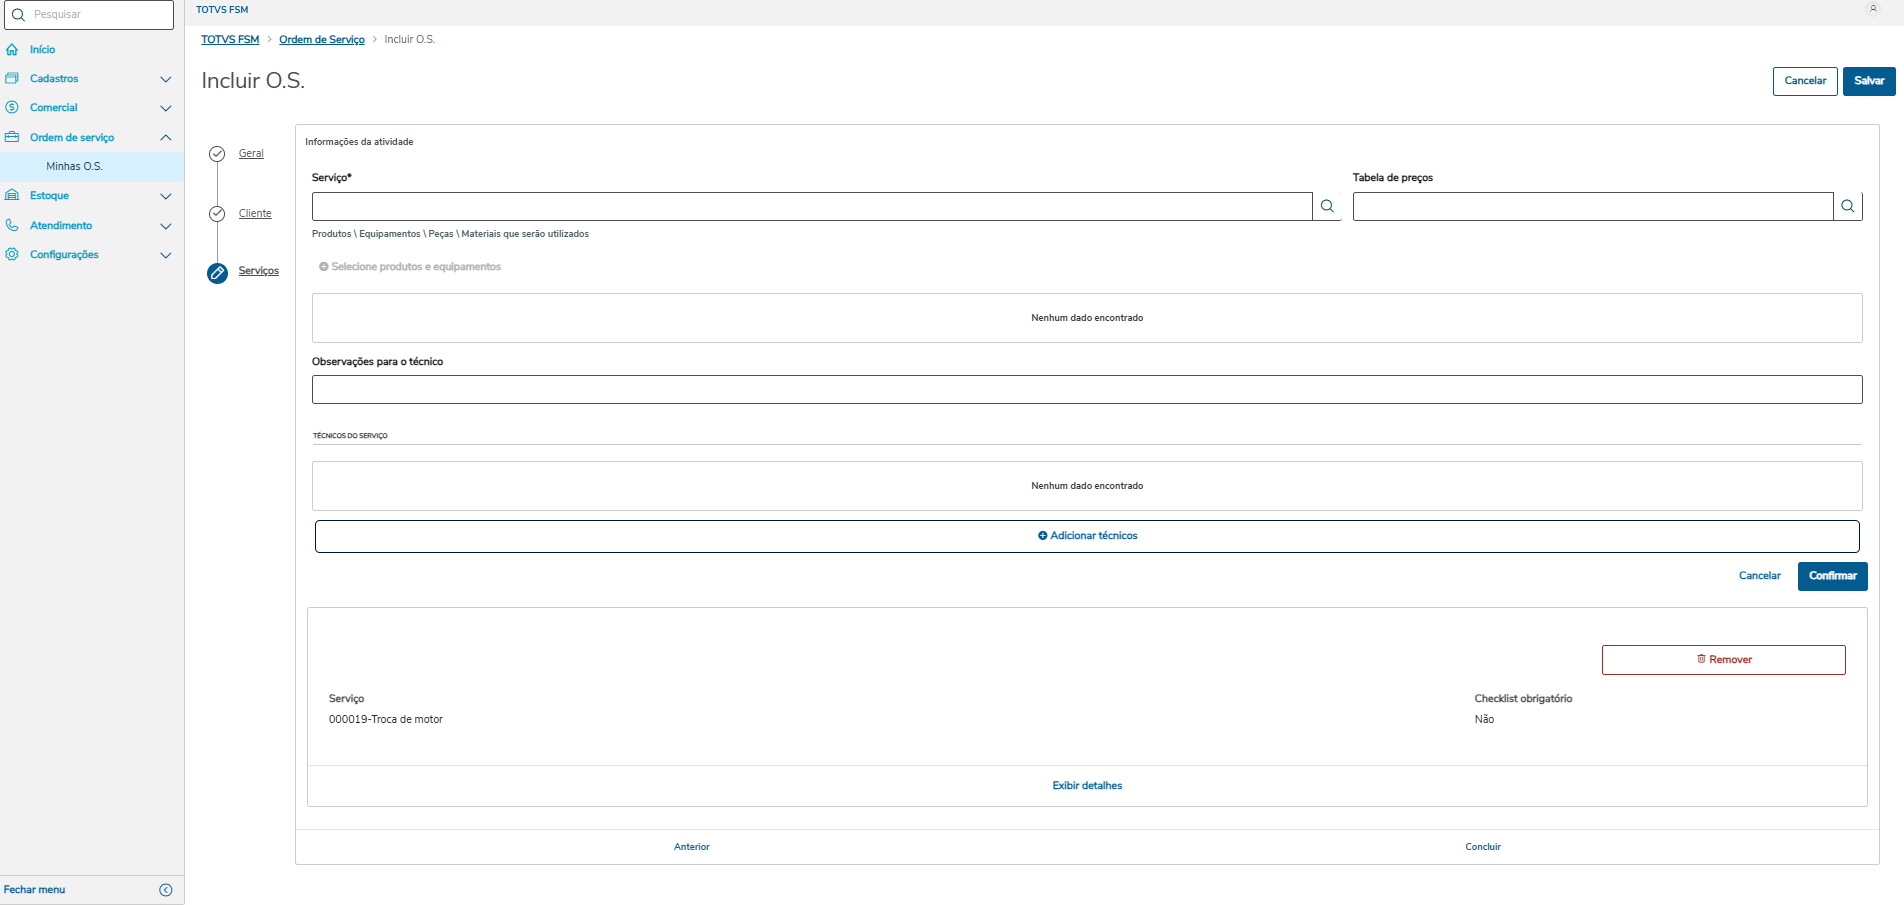Open Minhas O.S. in the sidebar

[x=74, y=166]
